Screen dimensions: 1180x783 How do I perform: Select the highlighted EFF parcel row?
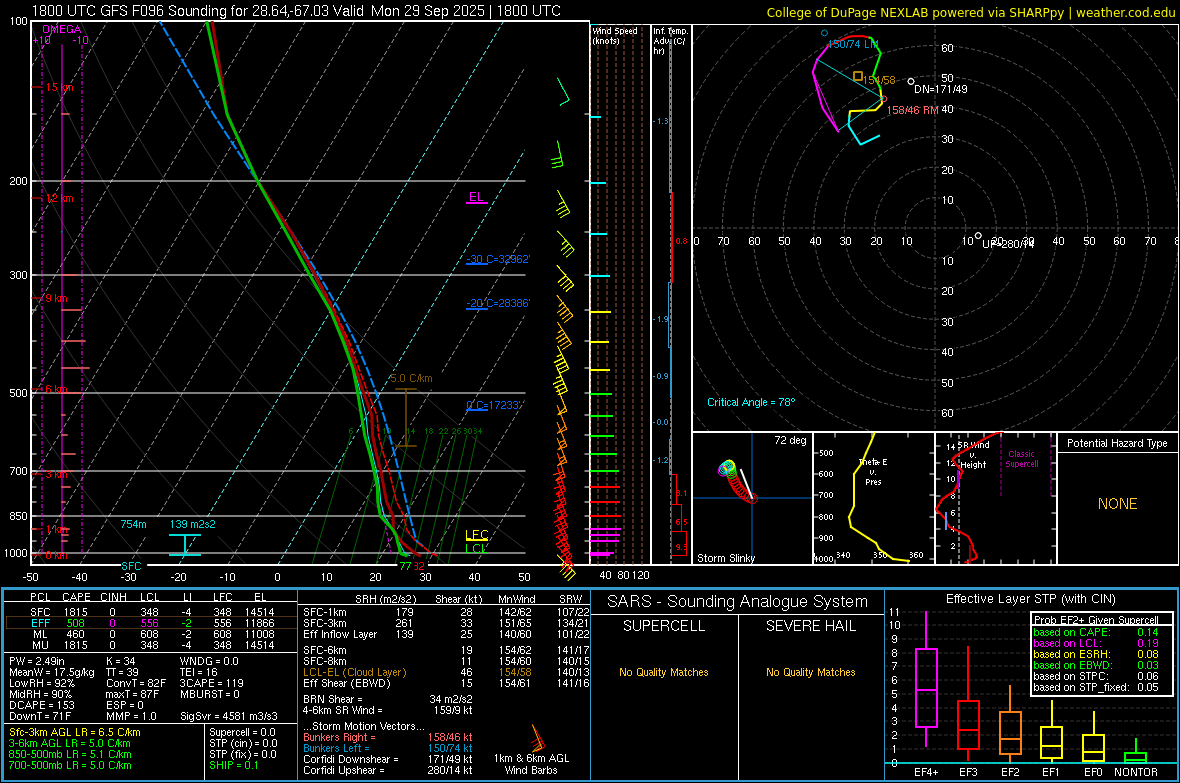(151, 623)
